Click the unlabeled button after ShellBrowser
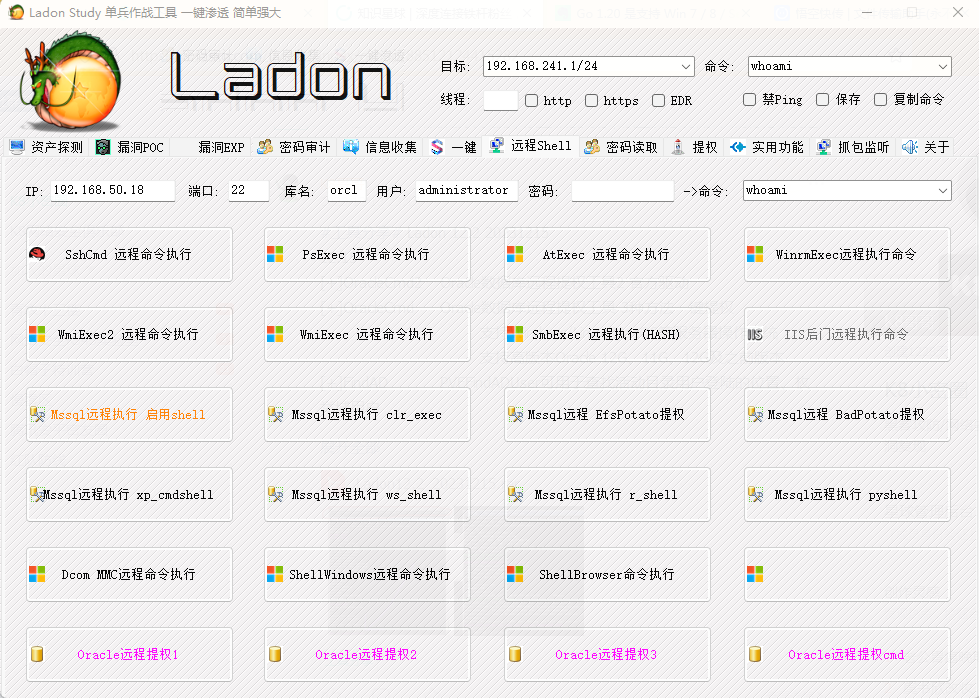The width and height of the screenshot is (979, 698). (x=847, y=574)
